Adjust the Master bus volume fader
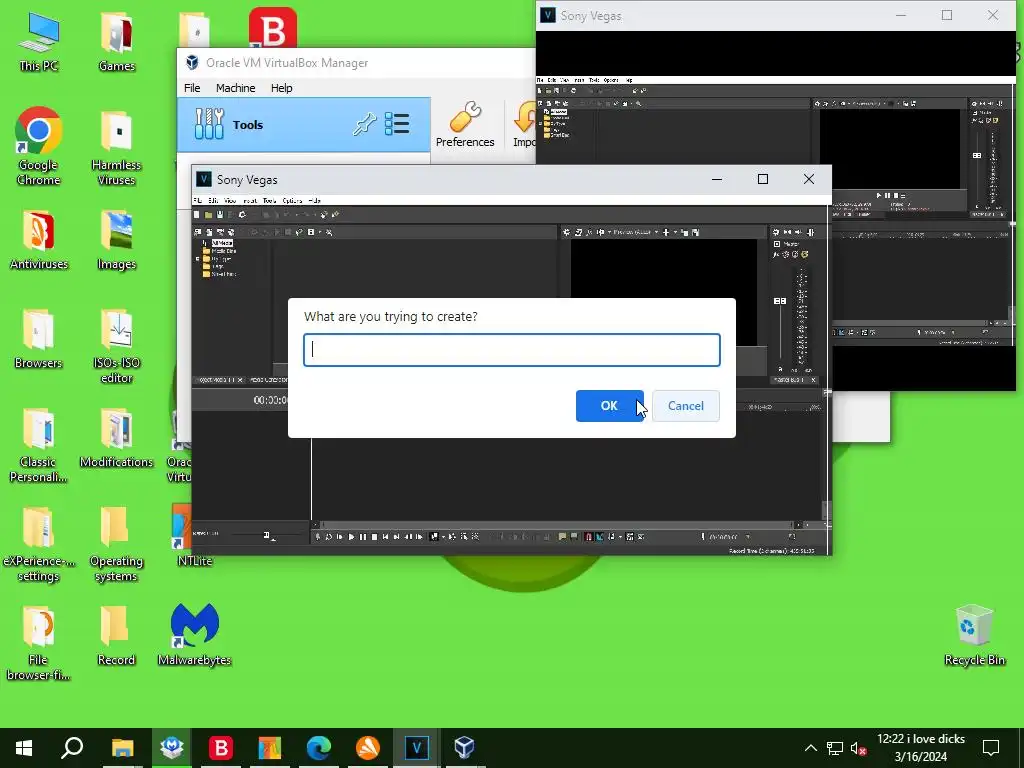This screenshot has width=1024, height=768. pos(780,301)
